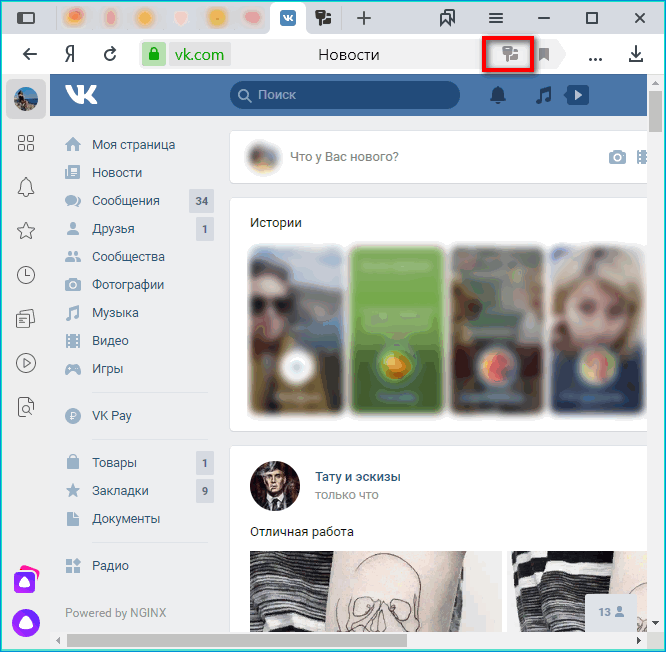Open the browser hamburger menu

click(x=496, y=18)
